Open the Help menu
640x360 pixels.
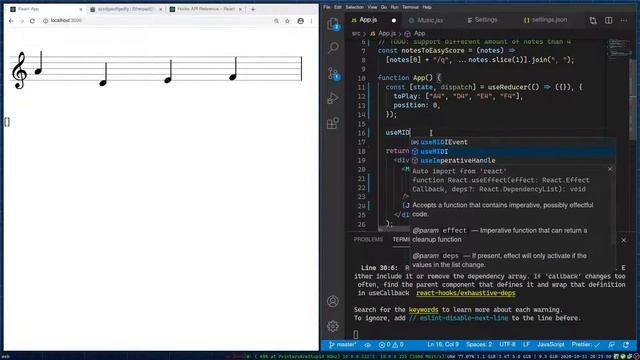point(427,7)
